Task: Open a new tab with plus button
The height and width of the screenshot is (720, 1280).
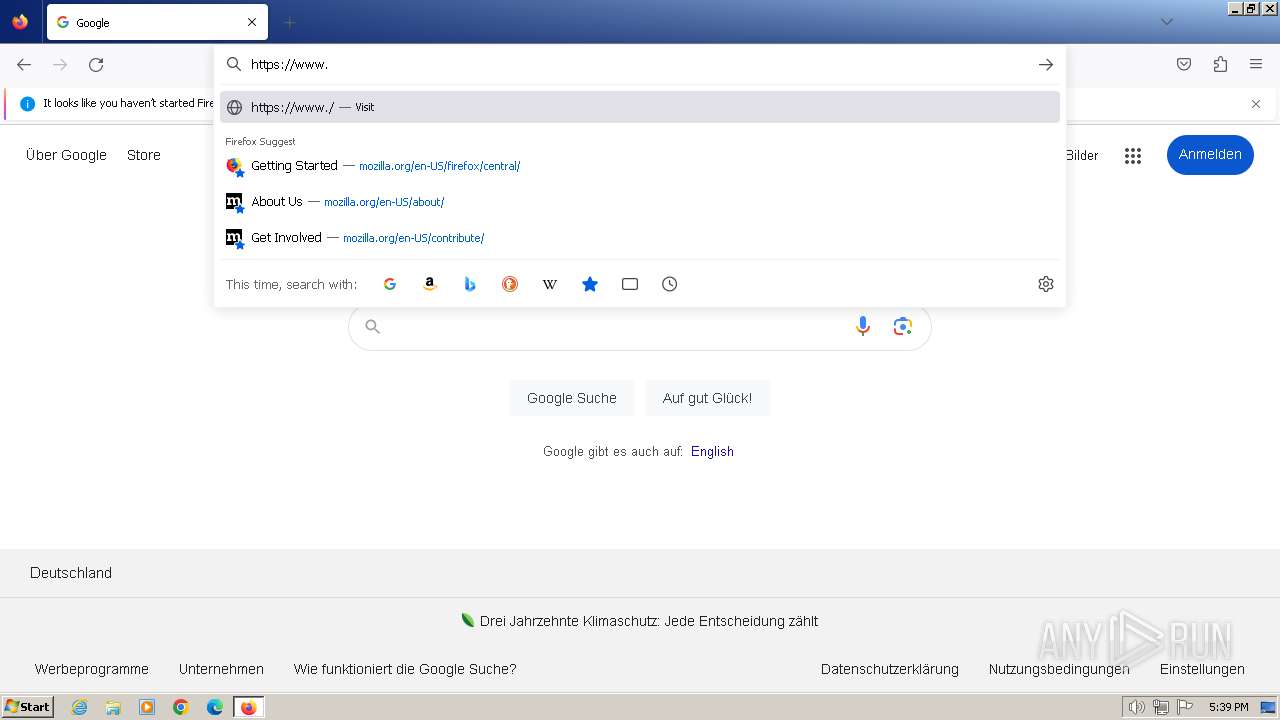Action: tap(289, 22)
